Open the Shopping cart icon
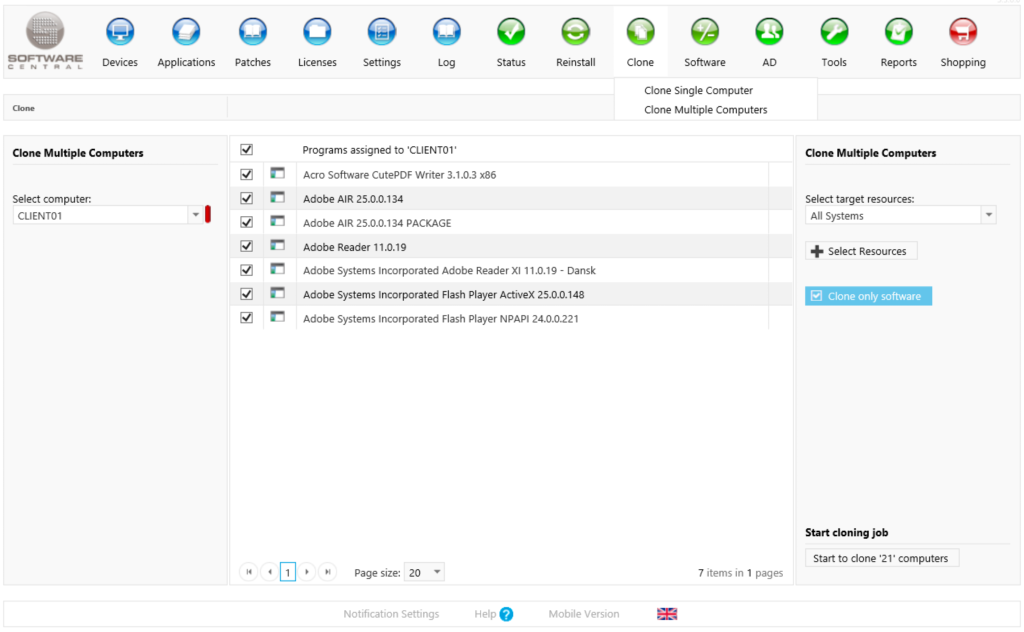The width and height of the screenshot is (1024, 632). click(x=963, y=32)
